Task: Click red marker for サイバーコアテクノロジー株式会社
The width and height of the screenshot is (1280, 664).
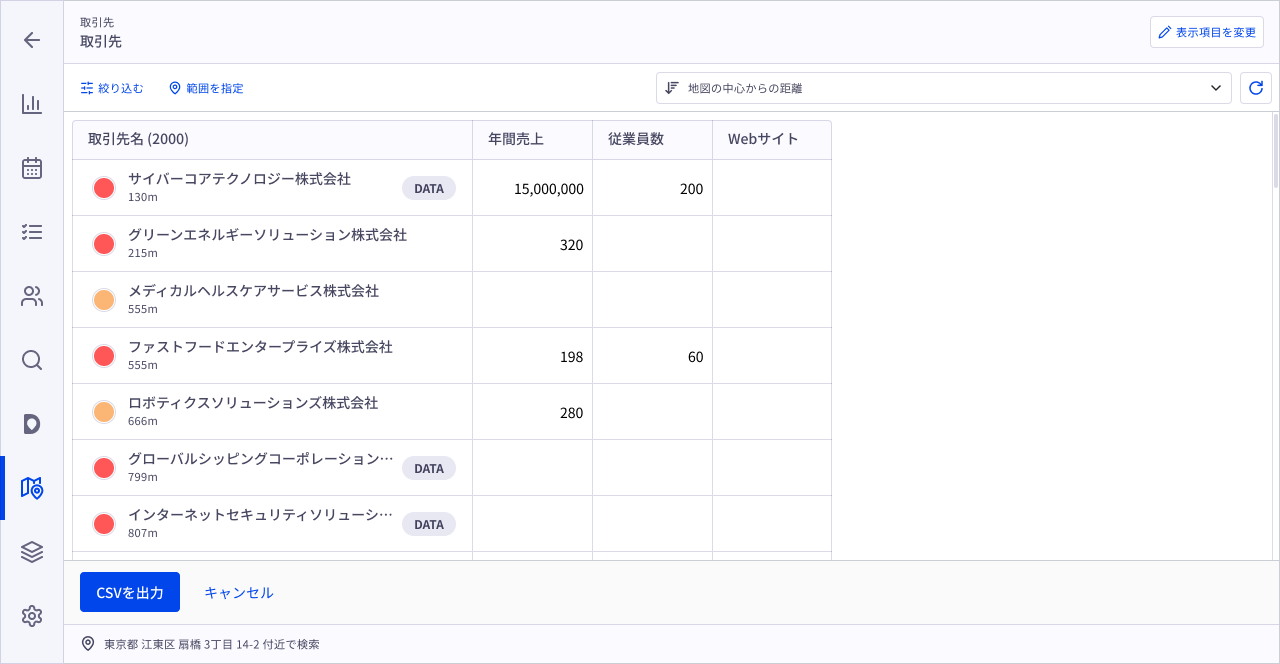Action: coord(104,188)
